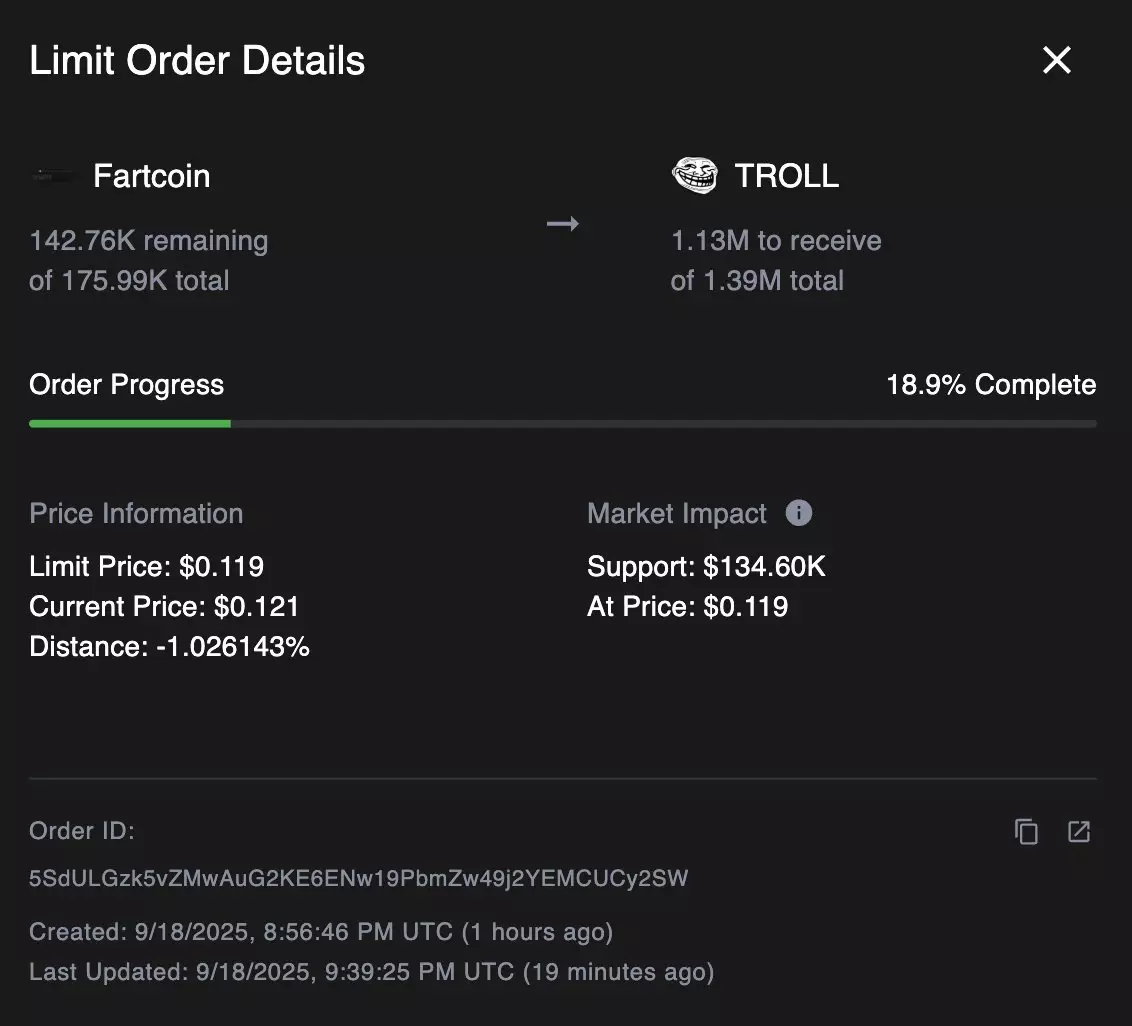Click the TROLL token name
Viewport: 1132px width, 1026px height.
[787, 176]
